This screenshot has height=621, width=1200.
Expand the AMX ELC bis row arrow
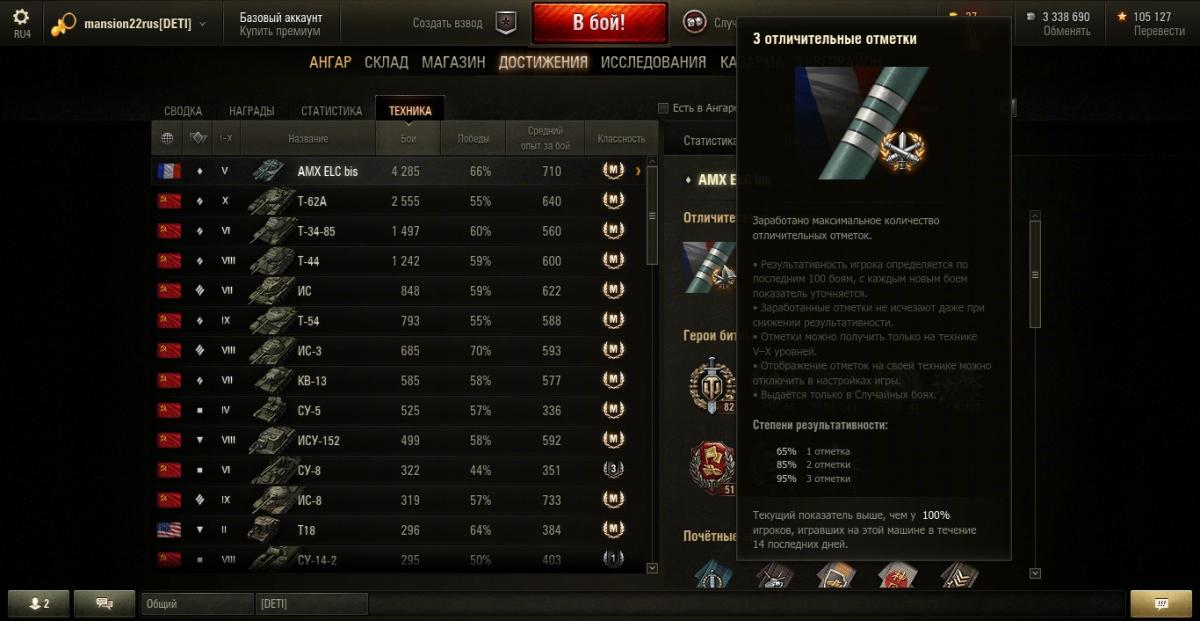pos(638,171)
